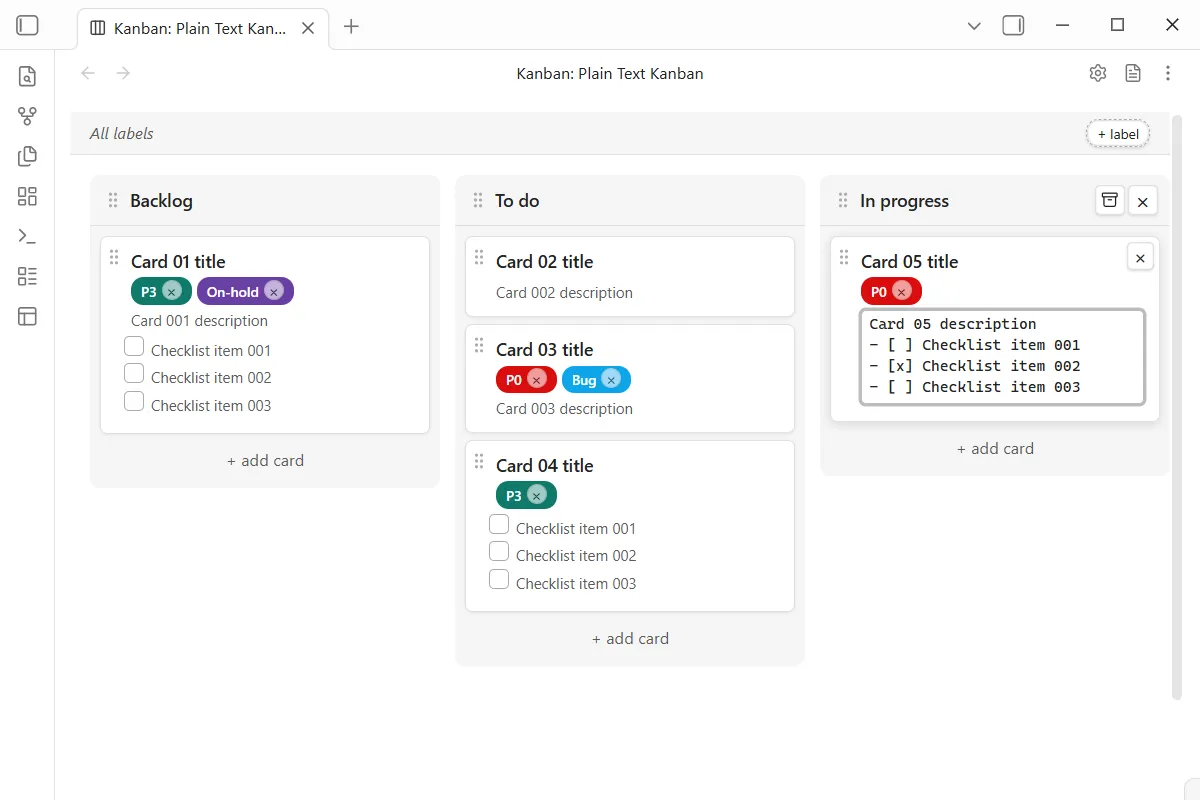Click the checklist ribbon icon
Screen dimensions: 1200x800
pyautogui.click(x=27, y=276)
